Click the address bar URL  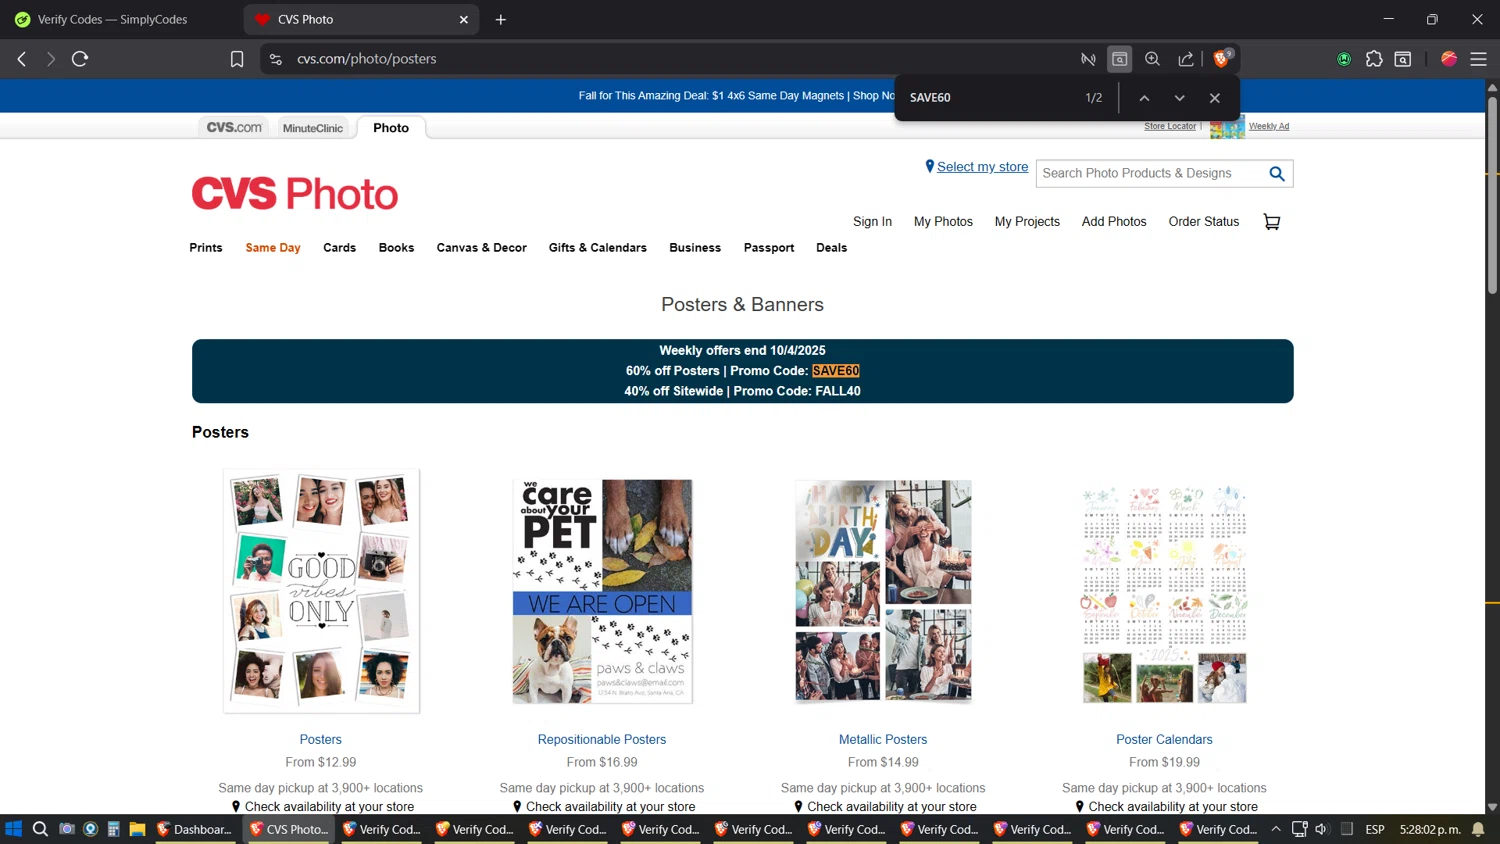(366, 59)
